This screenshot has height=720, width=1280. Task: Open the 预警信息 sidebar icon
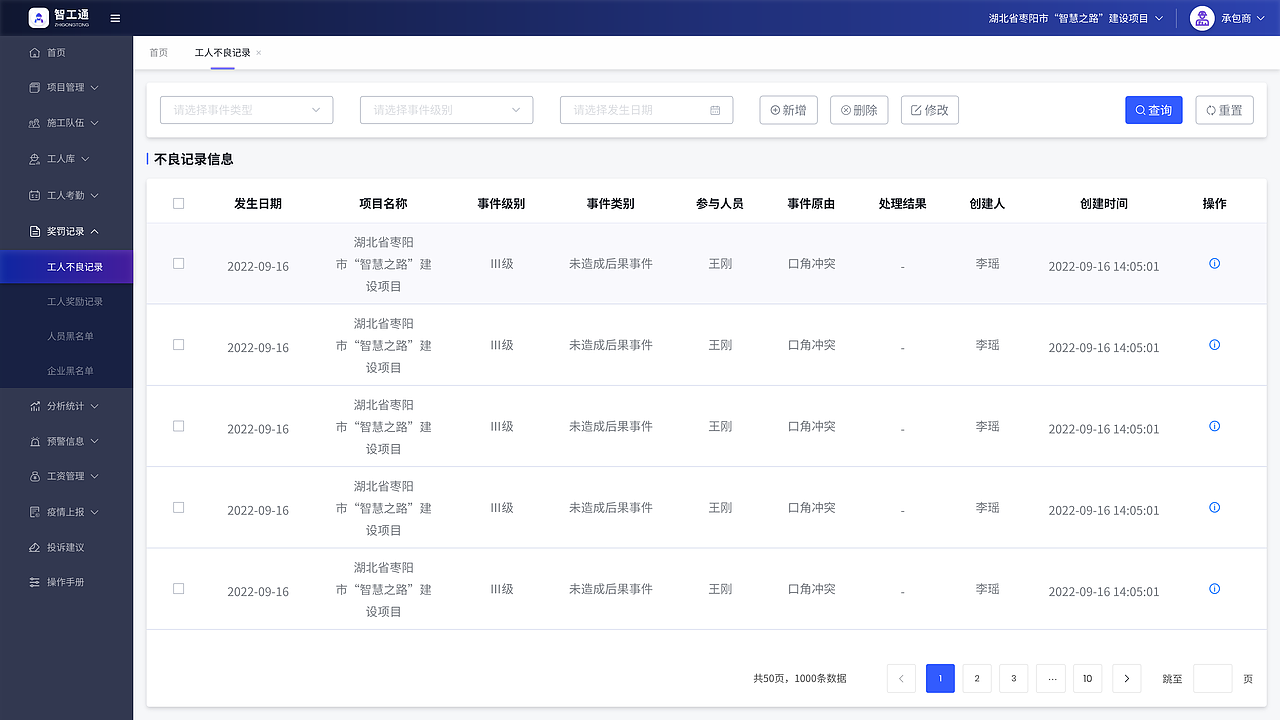34,441
